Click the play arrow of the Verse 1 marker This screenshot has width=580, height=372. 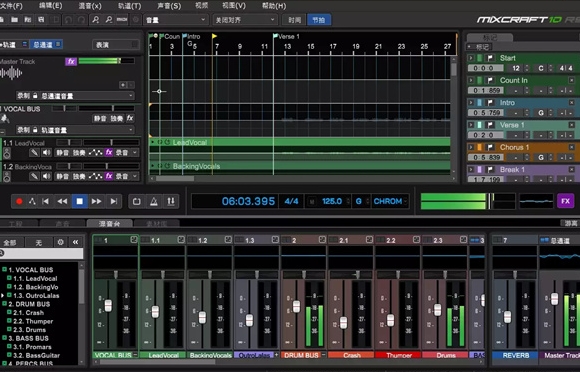click(x=471, y=125)
